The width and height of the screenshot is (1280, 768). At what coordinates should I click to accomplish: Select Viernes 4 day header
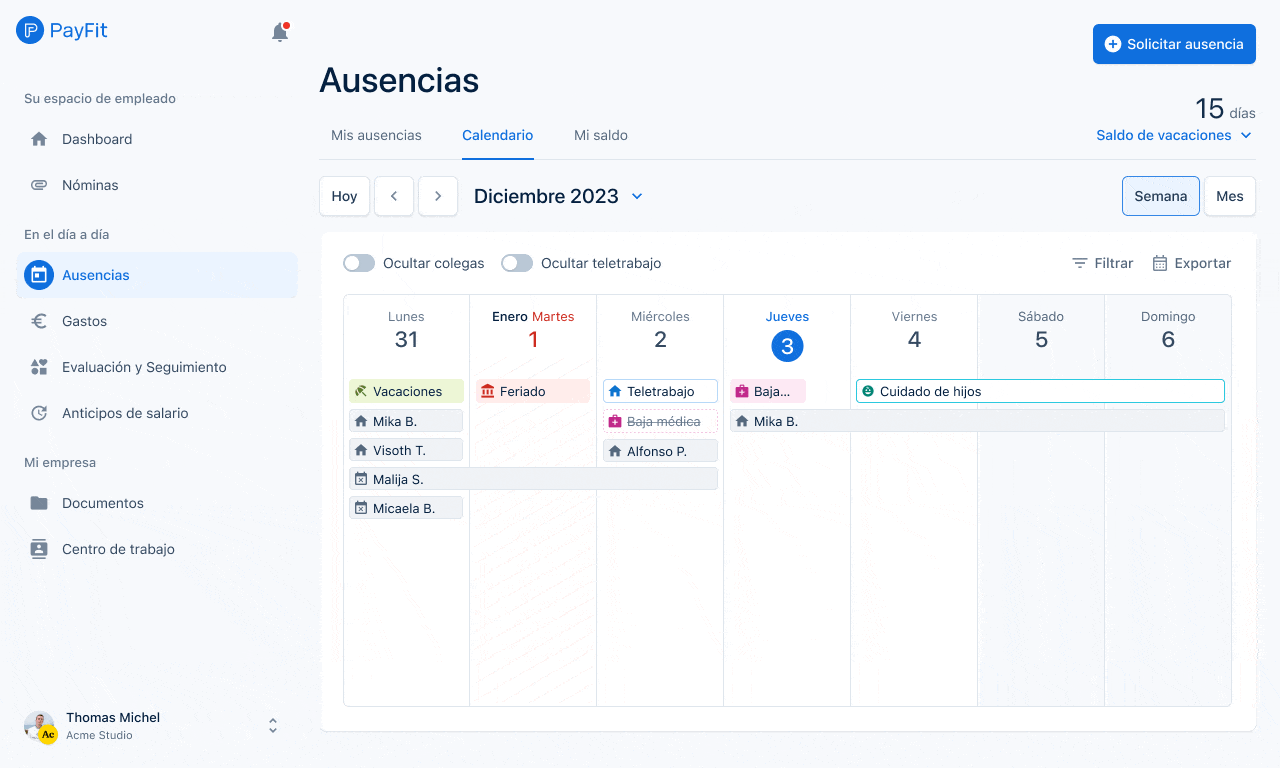(x=914, y=330)
